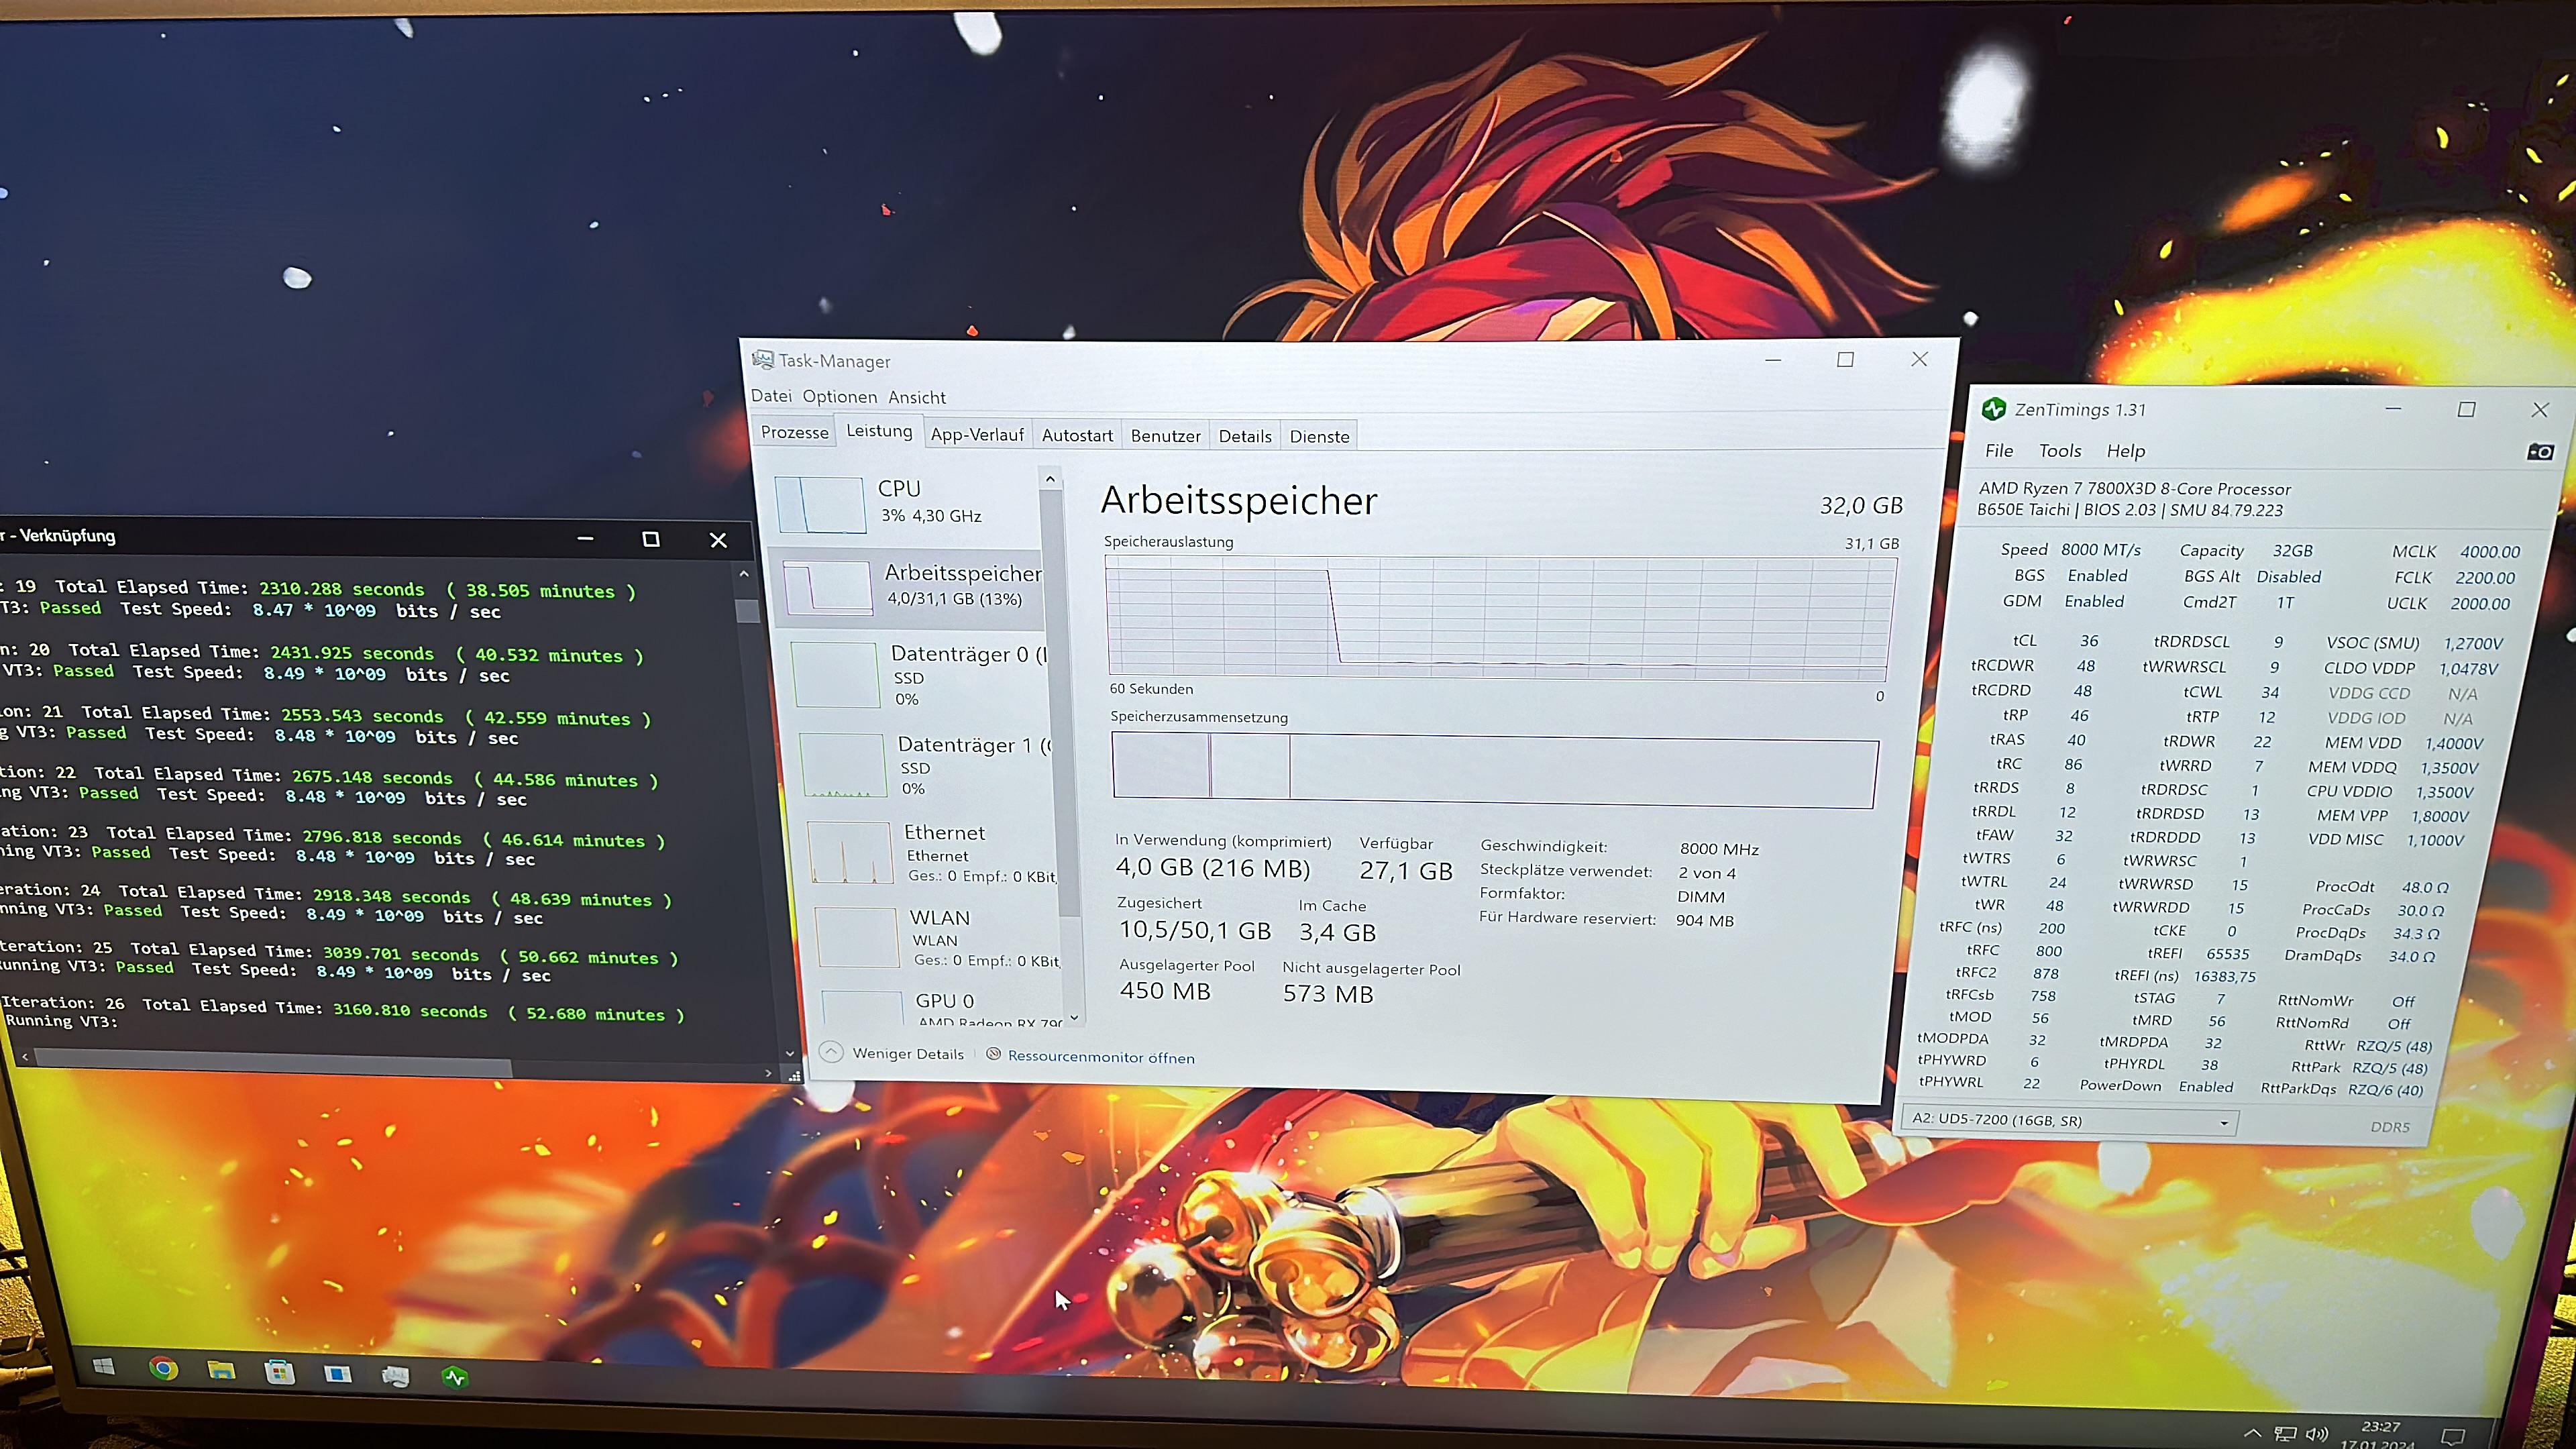
Task: Open the network status tray icon
Action: 2286,1434
